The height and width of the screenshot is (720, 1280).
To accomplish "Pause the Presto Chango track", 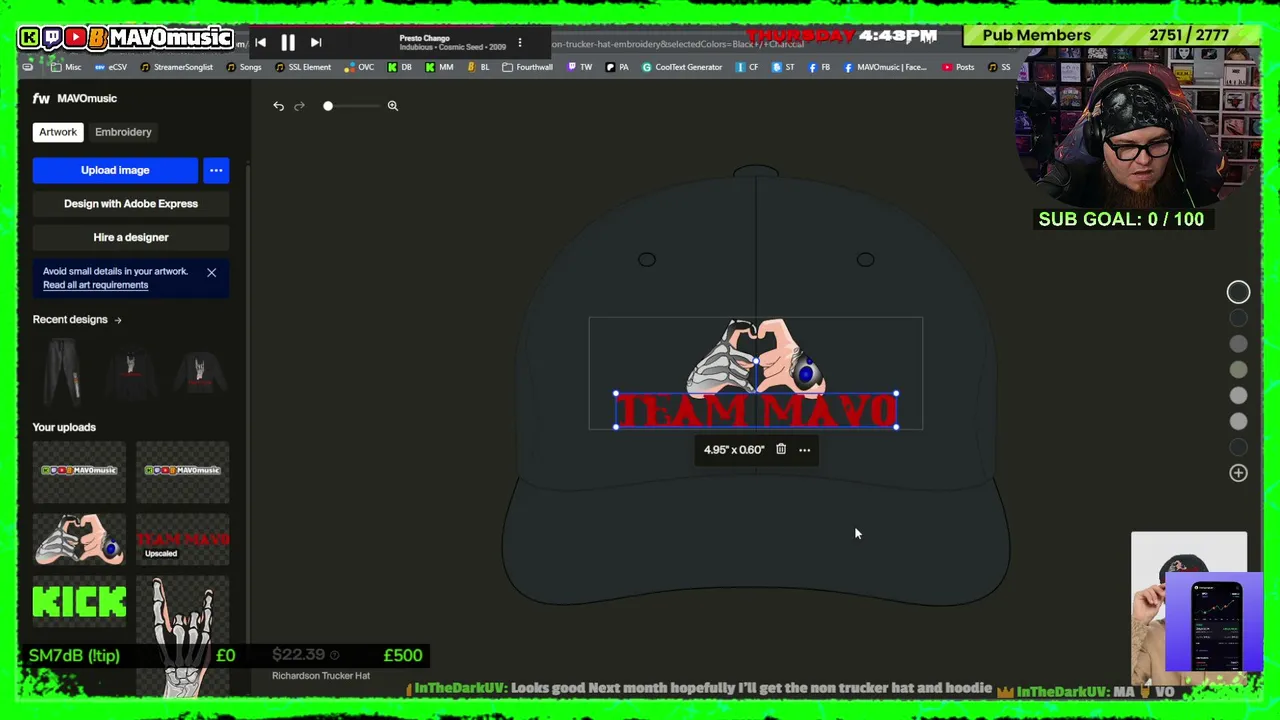I will pos(288,42).
